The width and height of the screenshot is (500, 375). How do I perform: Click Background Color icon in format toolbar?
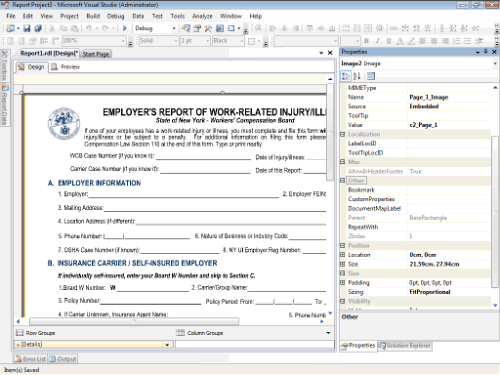click(x=411, y=41)
